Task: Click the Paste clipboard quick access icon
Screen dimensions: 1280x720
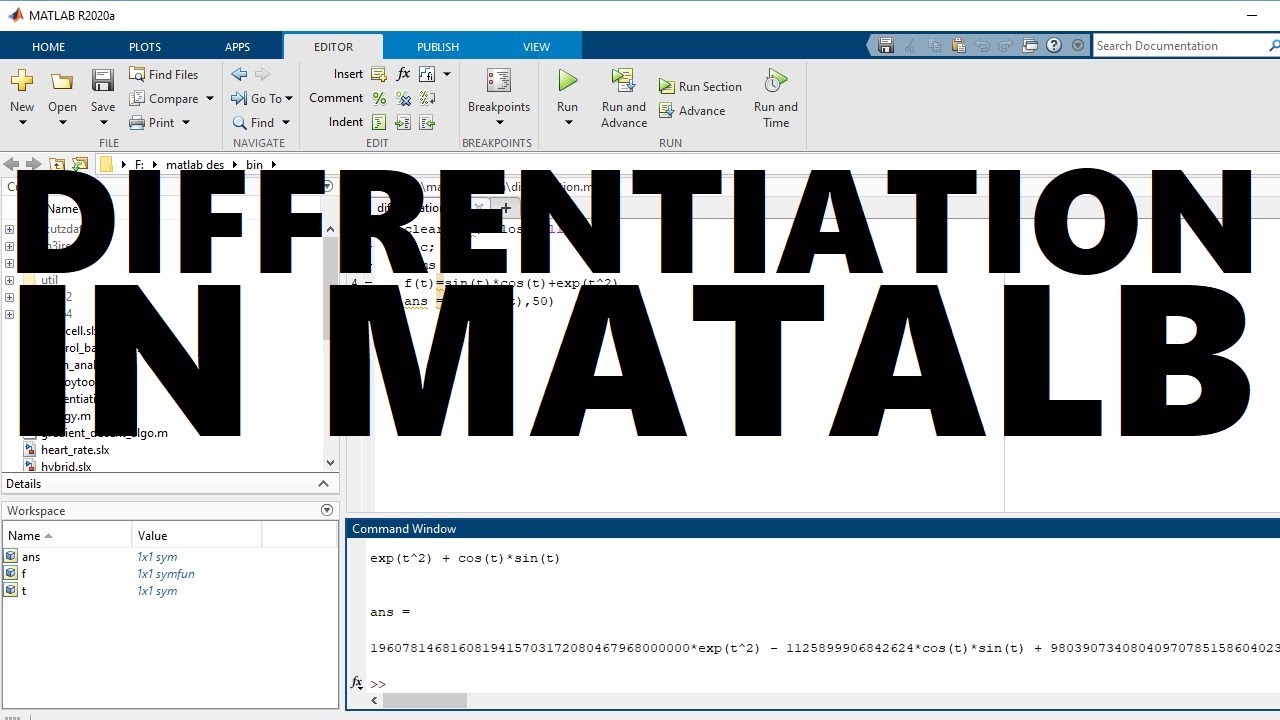Action: point(958,45)
